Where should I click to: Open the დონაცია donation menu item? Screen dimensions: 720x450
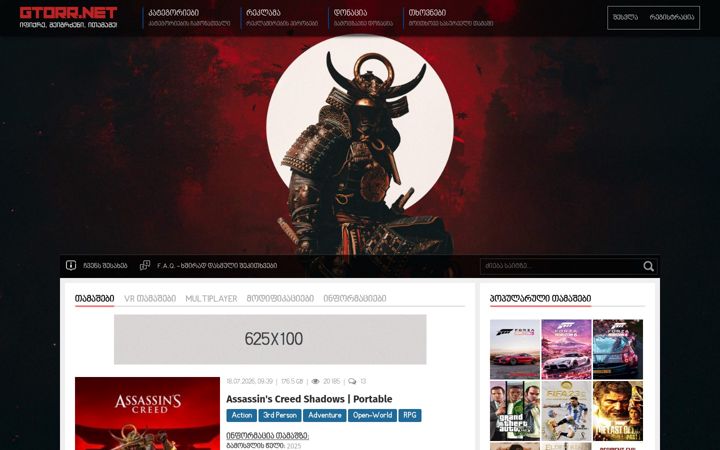(350, 13)
